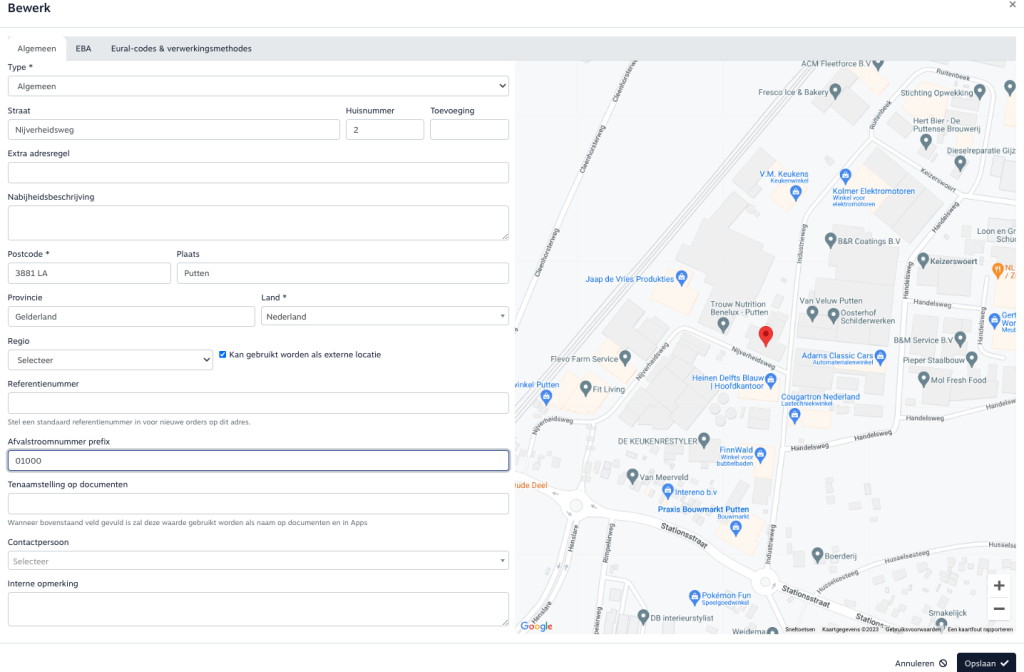
Task: Toggle 'Kan gebruikt worden als externe locatie' checkbox
Action: [223, 355]
